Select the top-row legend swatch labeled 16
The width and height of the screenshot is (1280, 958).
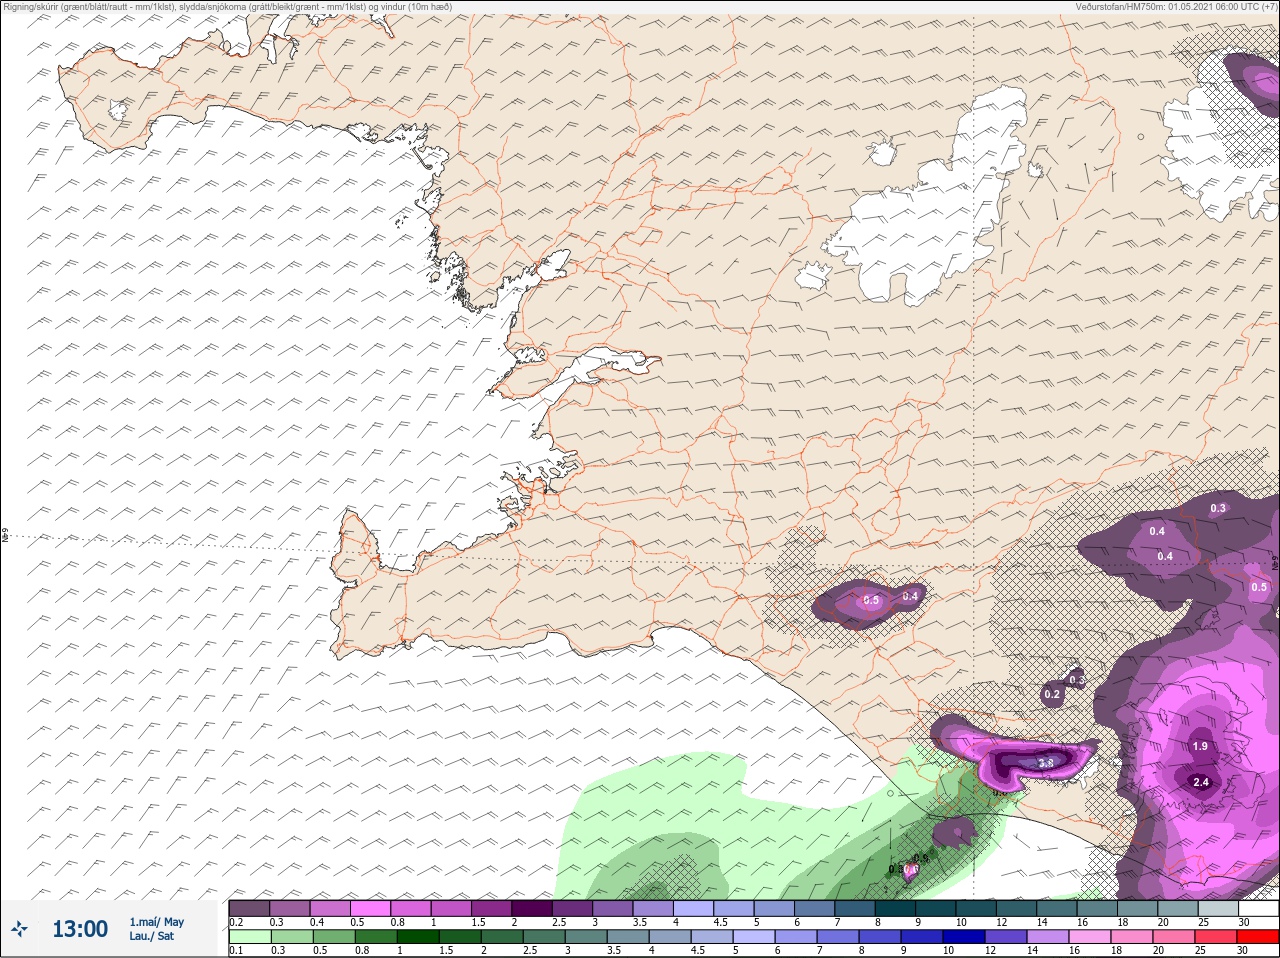[1098, 908]
